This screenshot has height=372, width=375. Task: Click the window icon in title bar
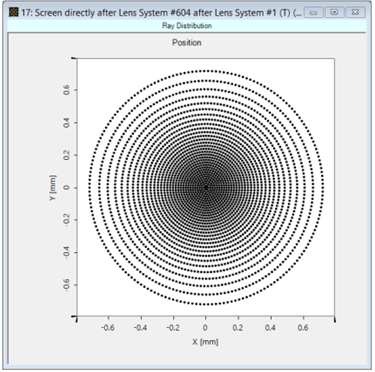(x=14, y=13)
